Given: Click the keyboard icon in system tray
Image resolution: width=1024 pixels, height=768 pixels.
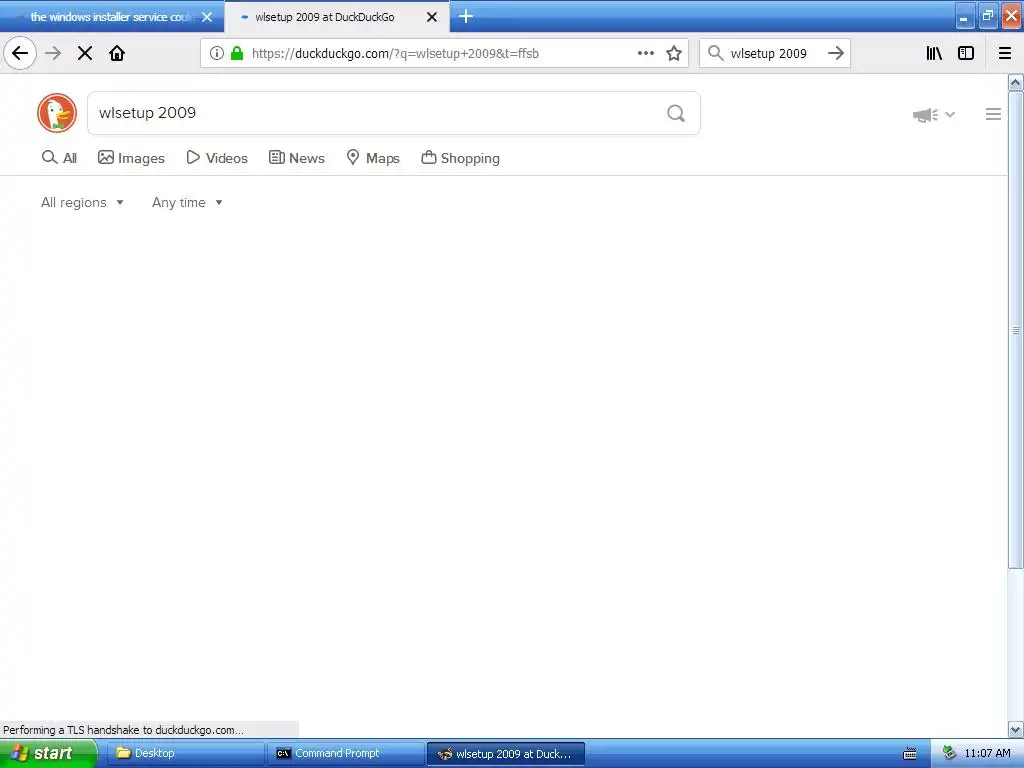Looking at the screenshot, I should click(910, 754).
